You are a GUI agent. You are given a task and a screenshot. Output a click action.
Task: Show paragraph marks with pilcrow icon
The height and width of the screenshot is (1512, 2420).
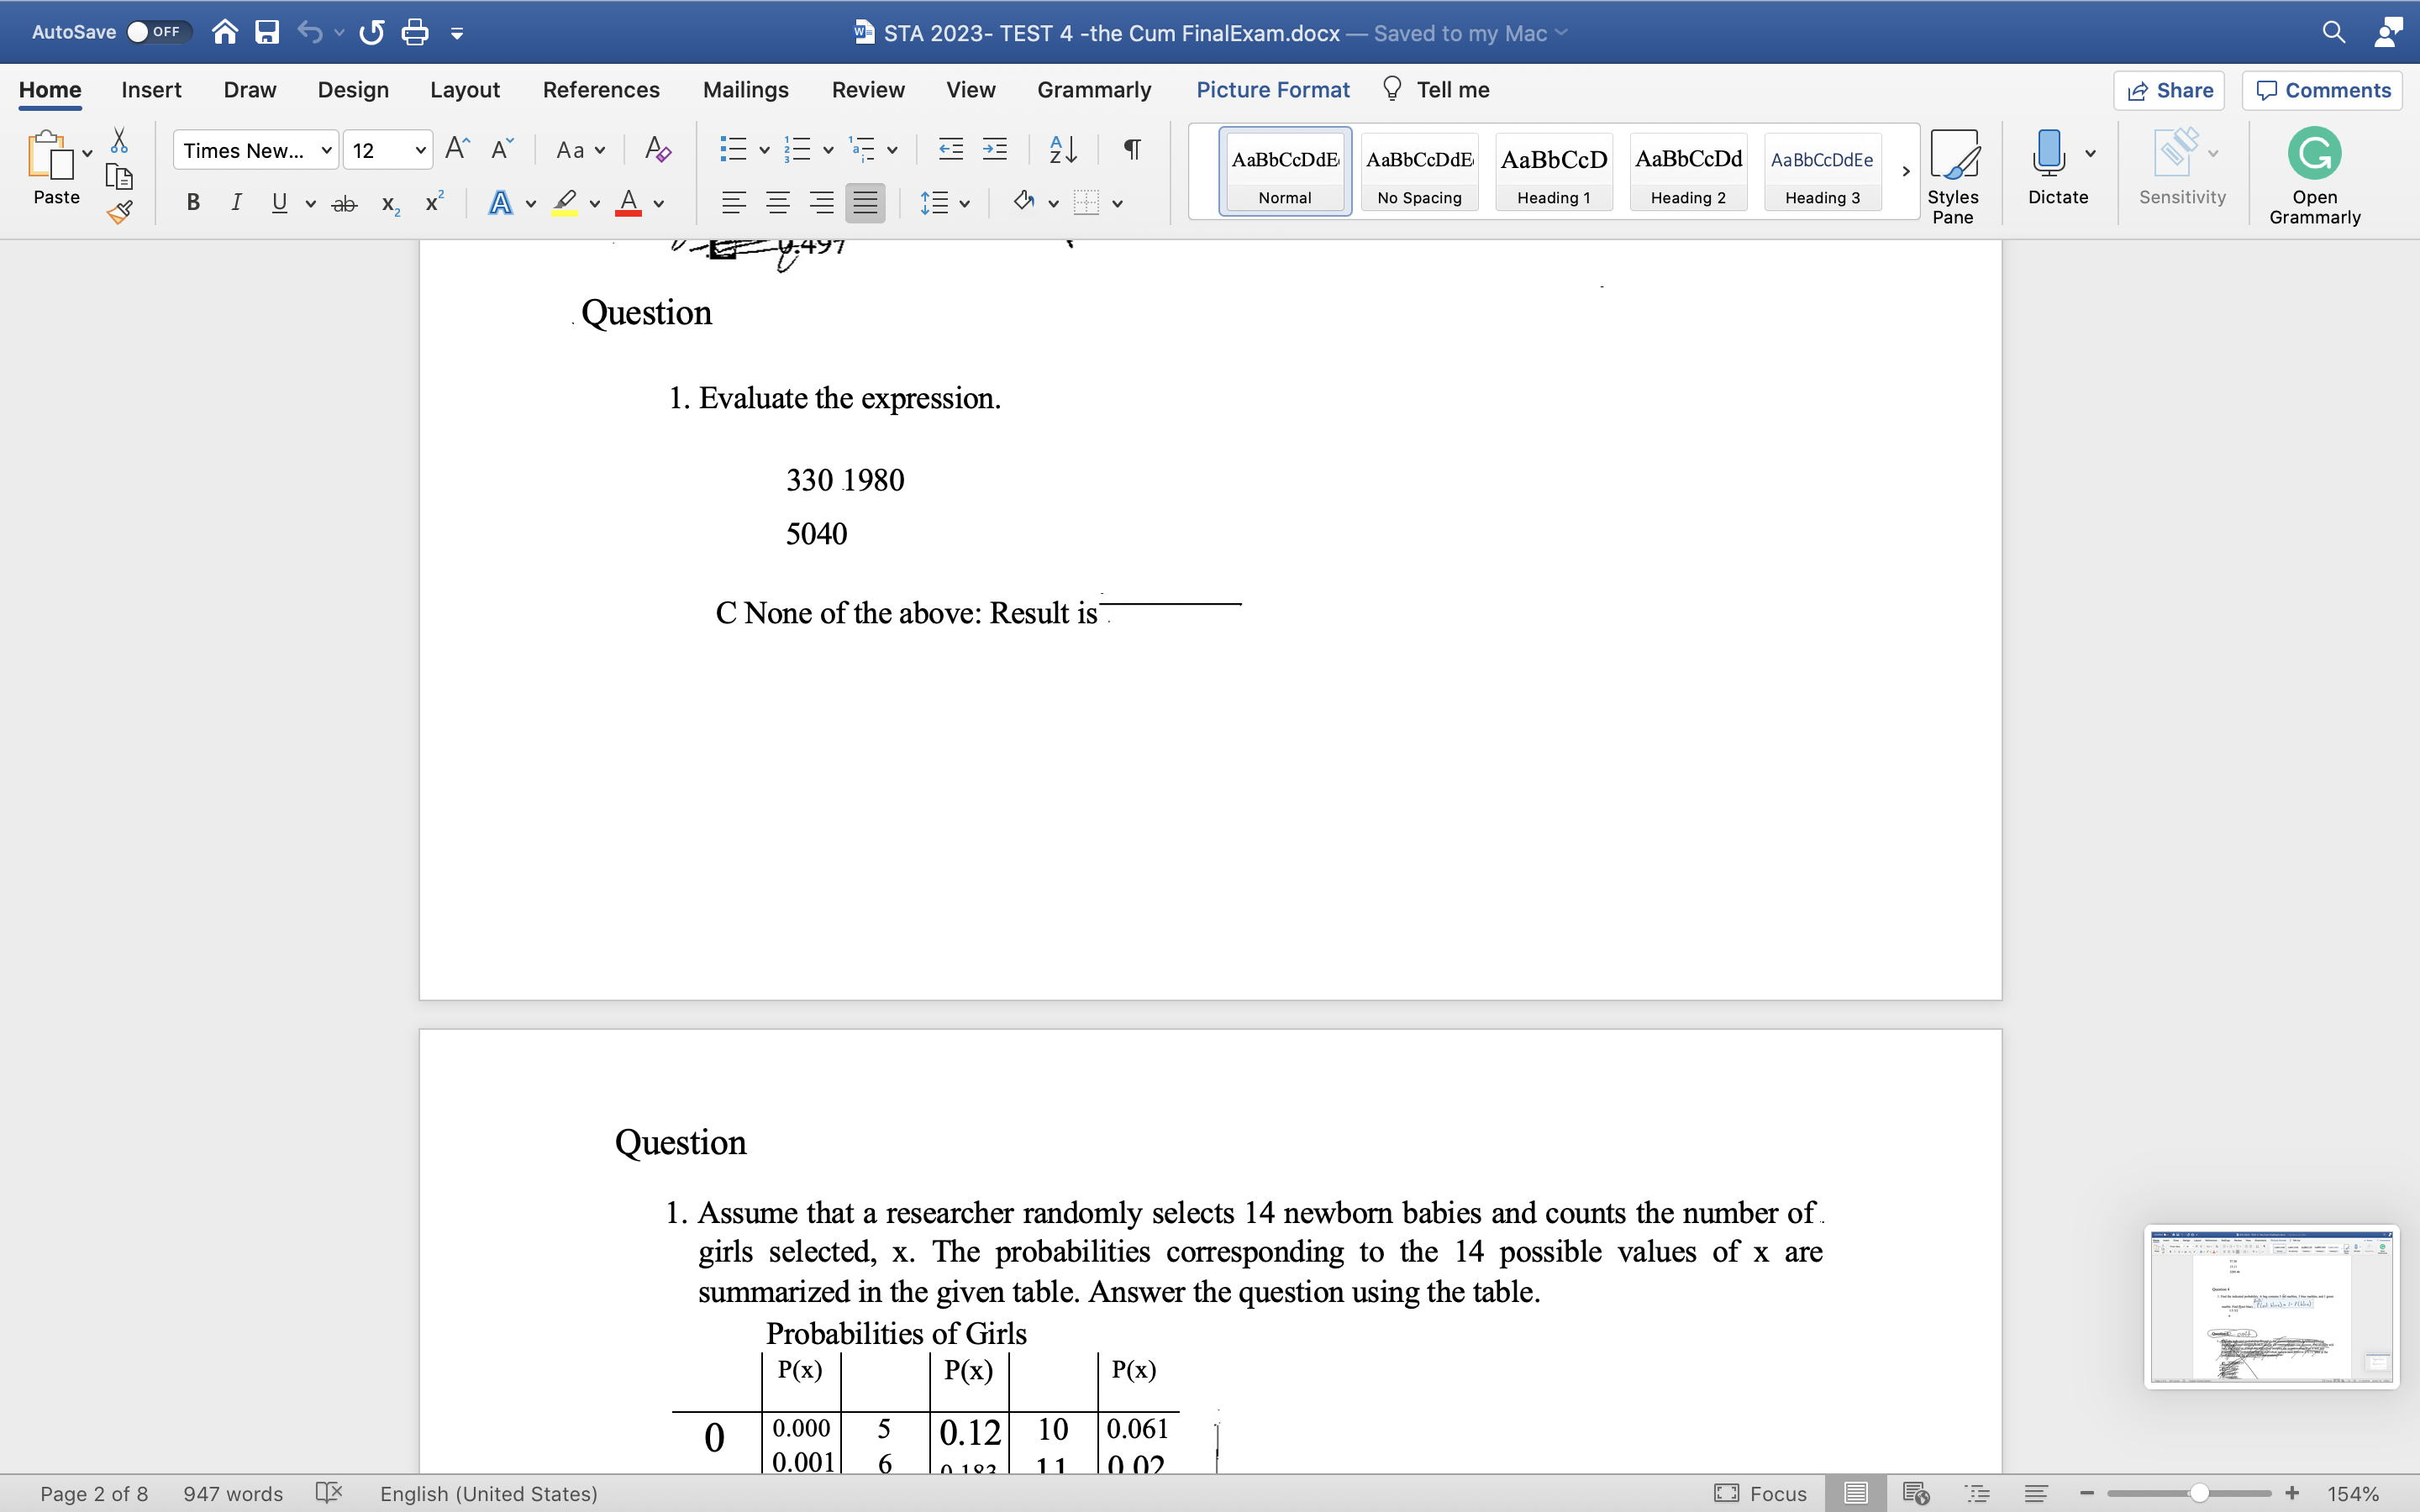tap(1132, 150)
